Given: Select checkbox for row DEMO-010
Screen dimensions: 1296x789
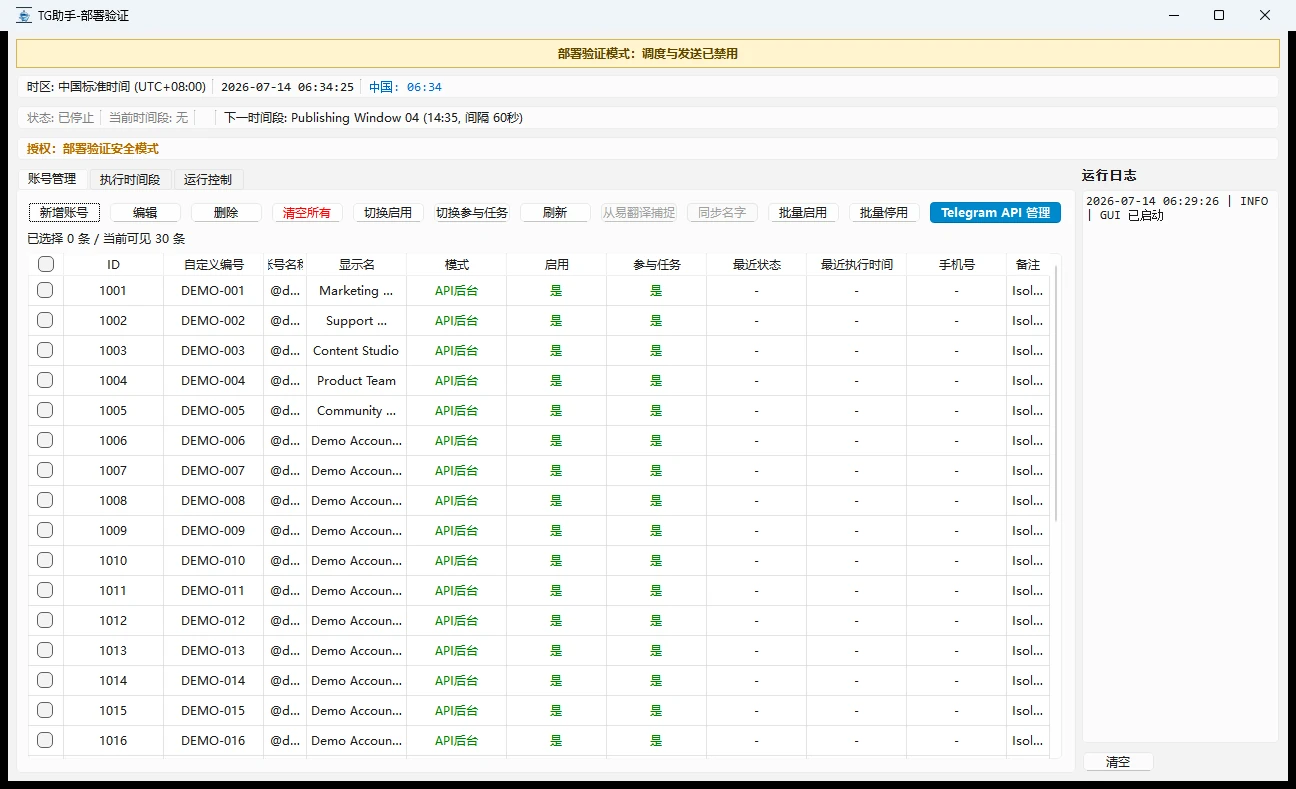Looking at the screenshot, I should [45, 560].
